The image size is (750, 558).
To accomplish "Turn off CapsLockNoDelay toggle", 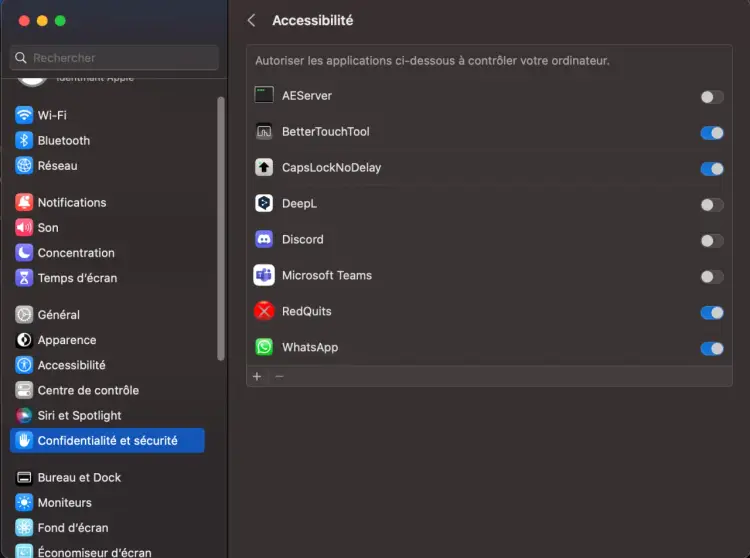I will (712, 169).
